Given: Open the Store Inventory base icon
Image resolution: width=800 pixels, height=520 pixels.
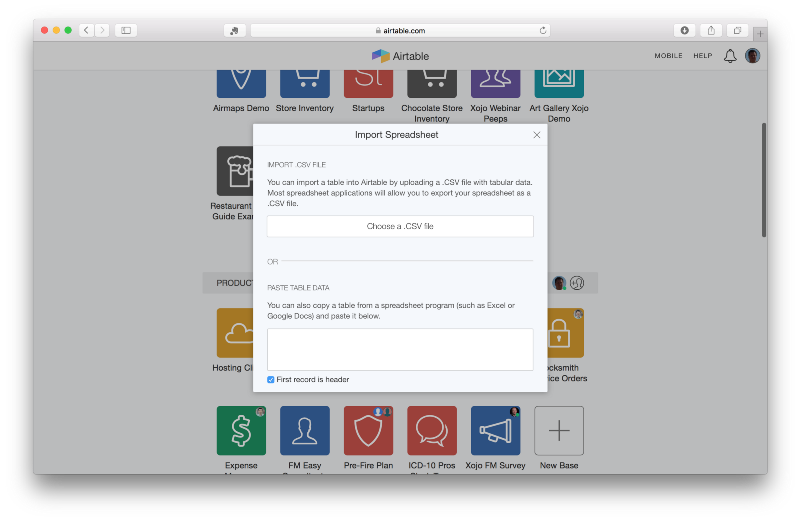Looking at the screenshot, I should pyautogui.click(x=305, y=84).
